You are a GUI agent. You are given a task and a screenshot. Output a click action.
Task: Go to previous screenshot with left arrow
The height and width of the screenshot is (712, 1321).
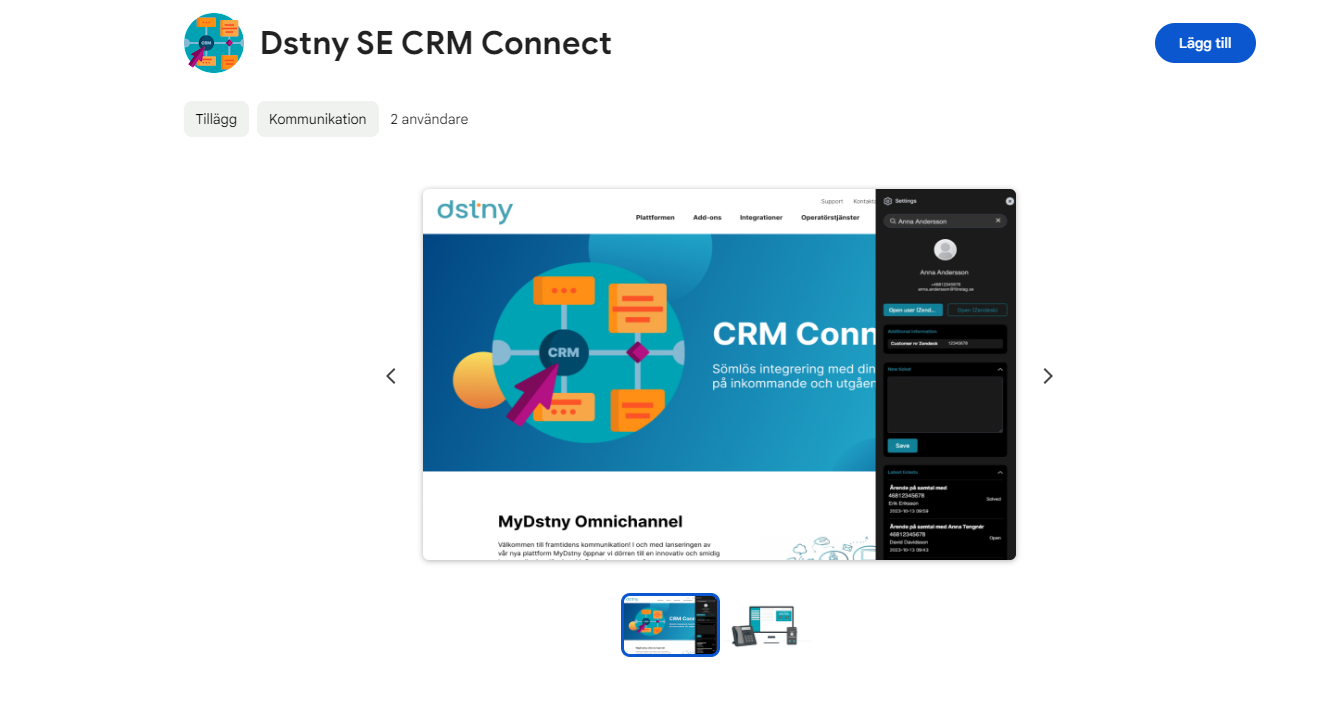point(391,376)
